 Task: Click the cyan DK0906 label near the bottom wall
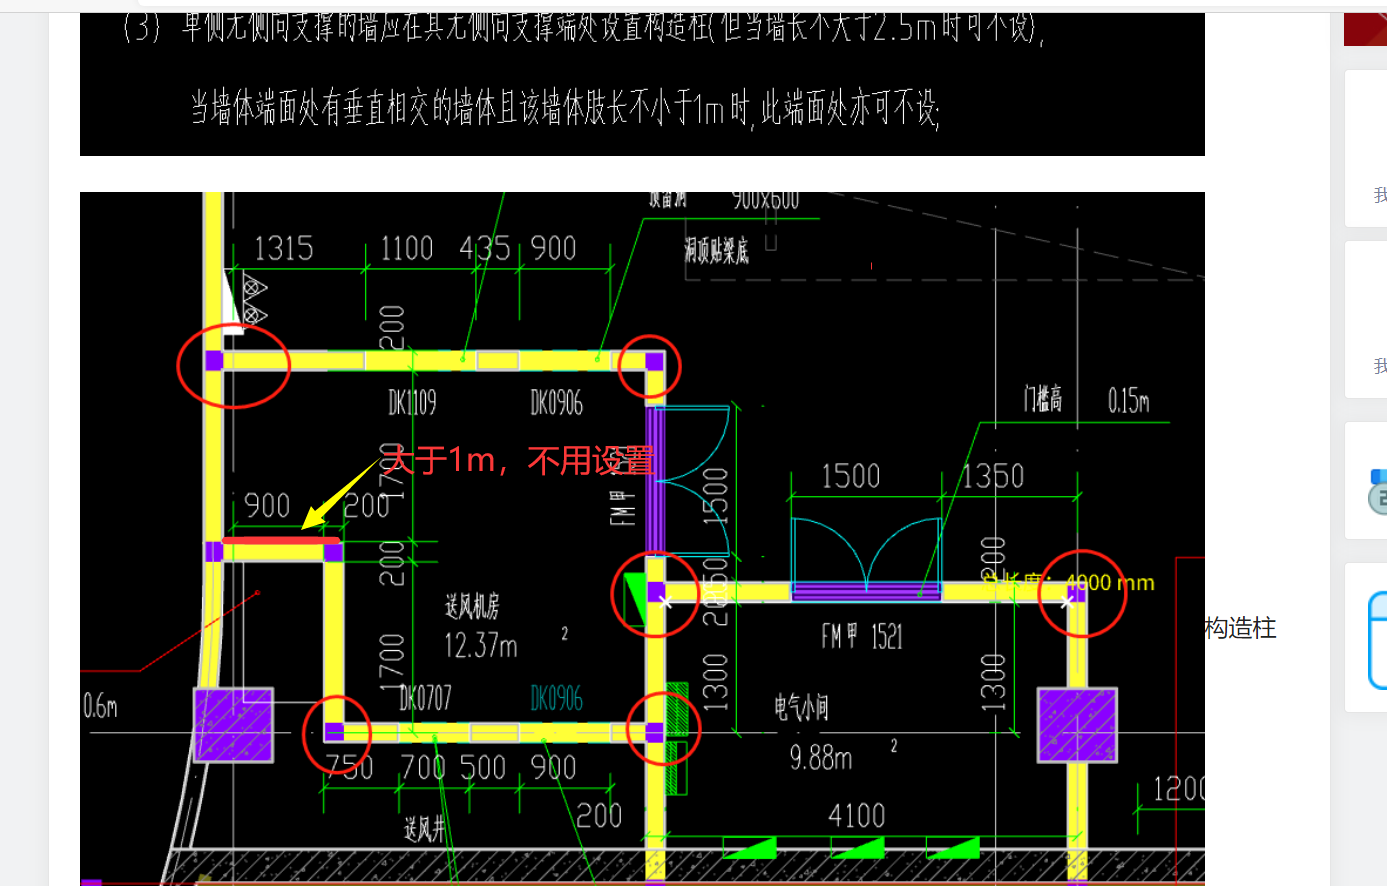coord(556,698)
